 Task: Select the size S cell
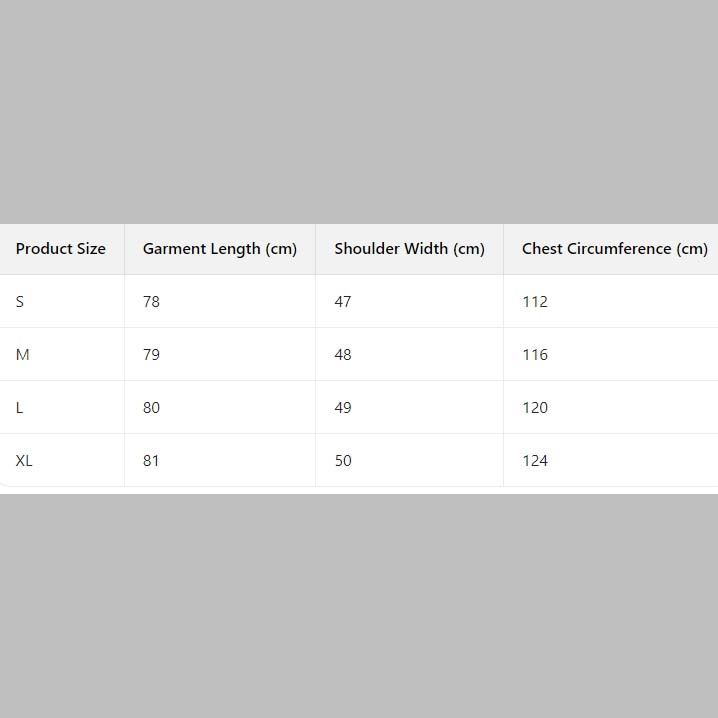coord(20,302)
